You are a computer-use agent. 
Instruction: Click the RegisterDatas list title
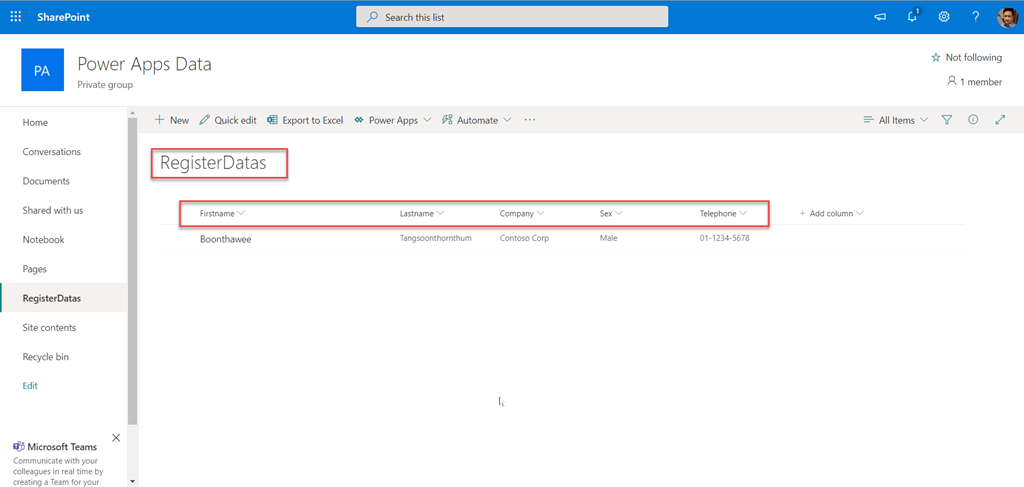(214, 163)
